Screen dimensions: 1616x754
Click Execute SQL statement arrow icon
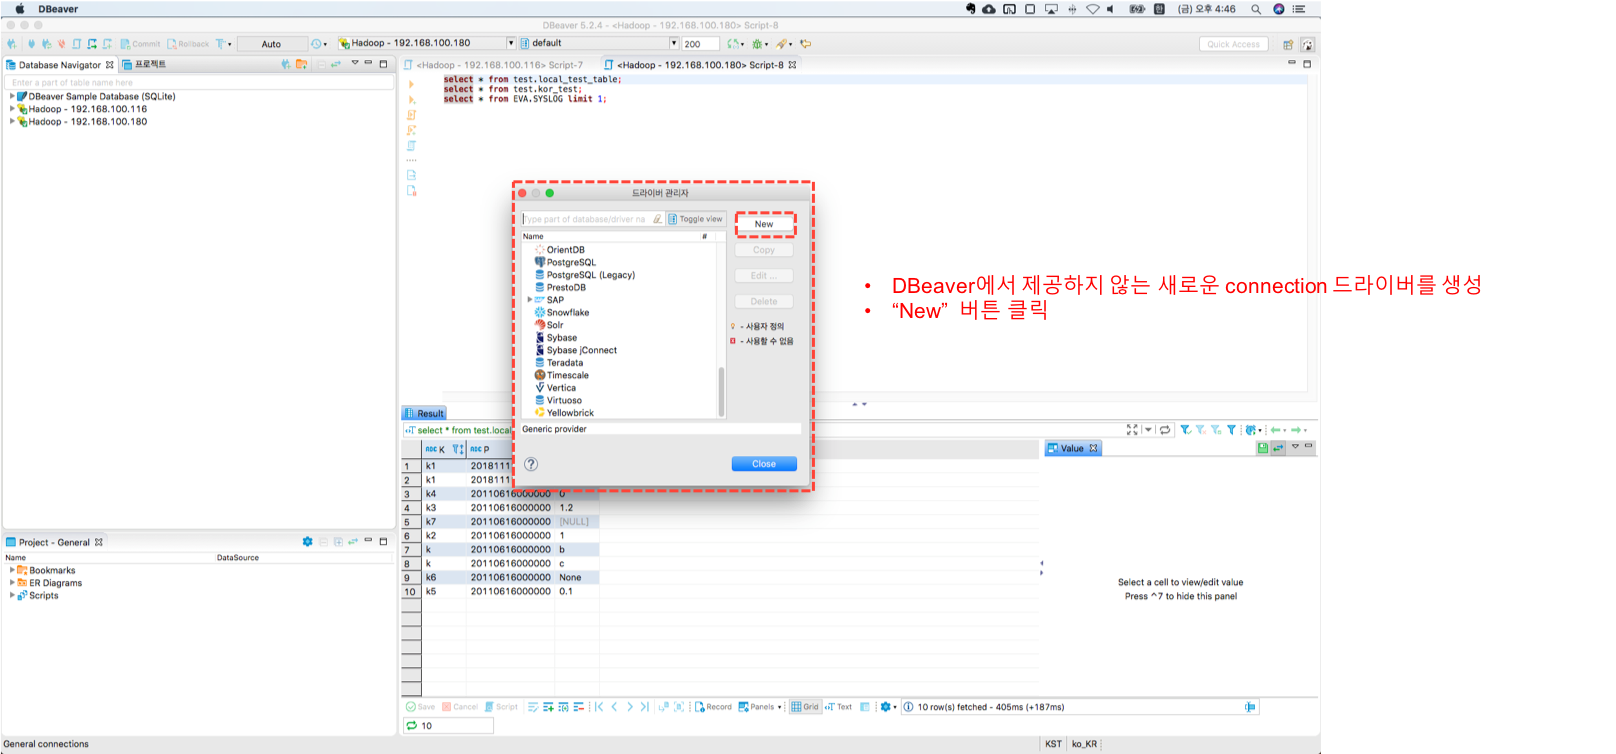coord(411,85)
